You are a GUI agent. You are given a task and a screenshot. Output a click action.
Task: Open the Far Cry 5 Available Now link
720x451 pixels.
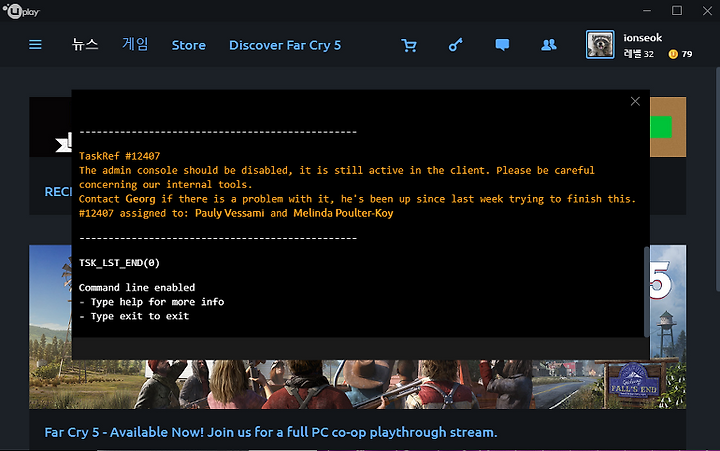click(x=270, y=432)
